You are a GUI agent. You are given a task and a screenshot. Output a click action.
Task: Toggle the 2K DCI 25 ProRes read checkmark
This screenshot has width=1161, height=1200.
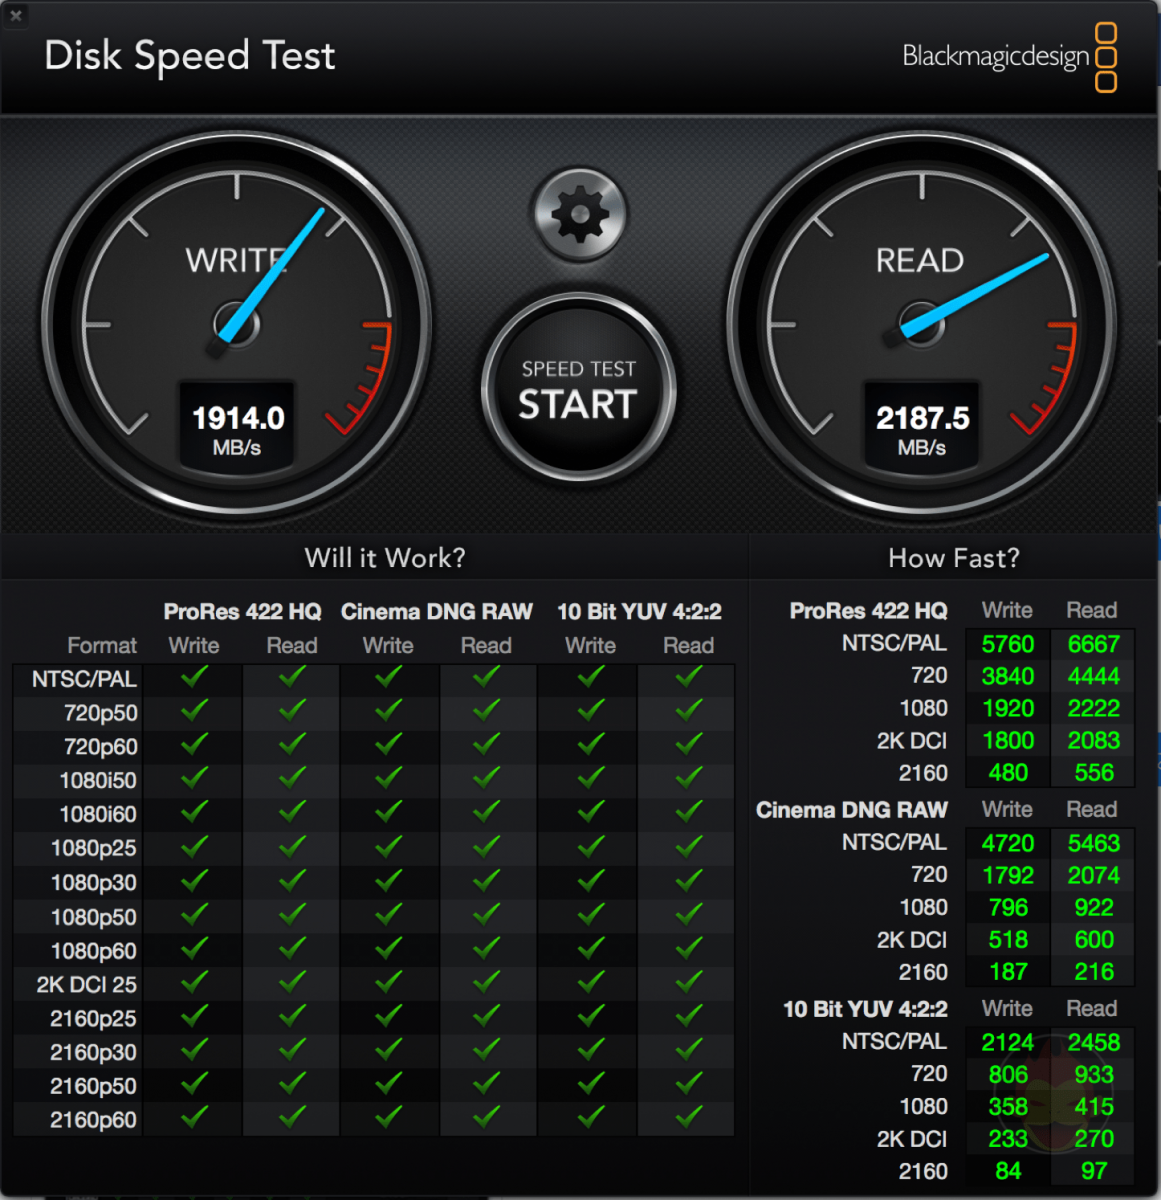pos(291,984)
